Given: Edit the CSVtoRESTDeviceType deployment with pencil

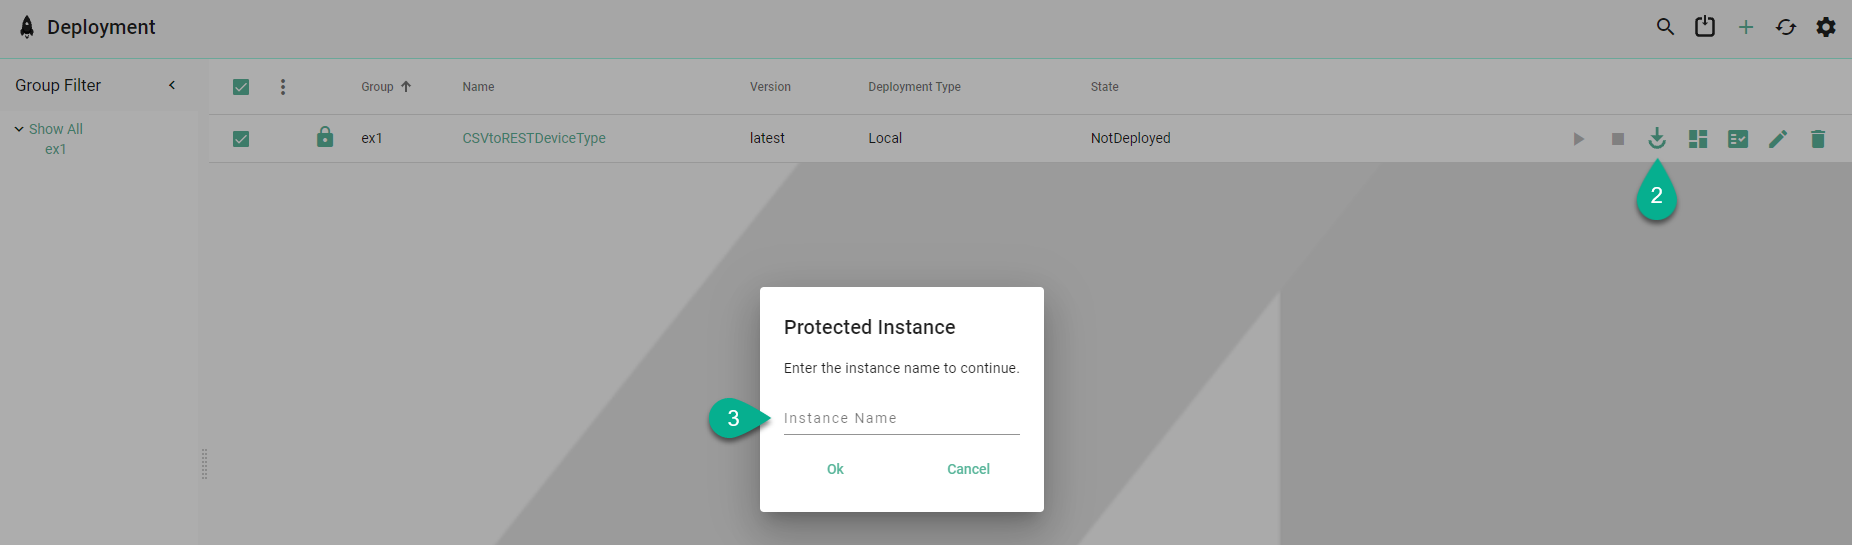Looking at the screenshot, I should coord(1778,139).
